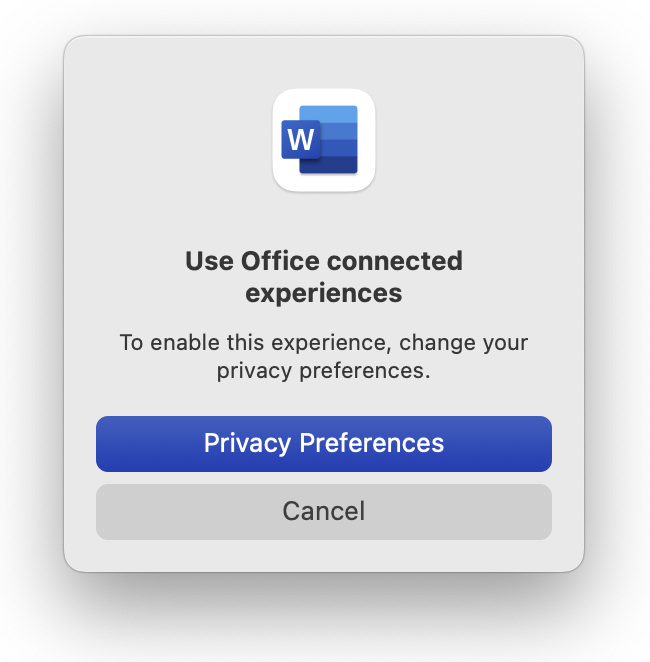
Task: Click the gray Cancel button
Action: tap(324, 512)
